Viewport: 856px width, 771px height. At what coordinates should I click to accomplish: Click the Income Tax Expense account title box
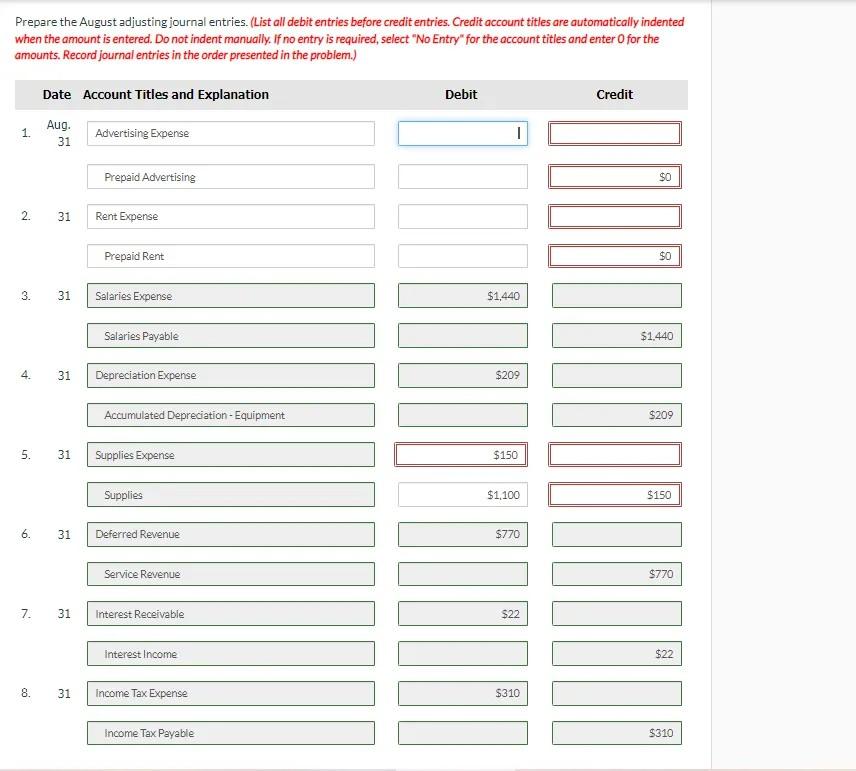[230, 693]
